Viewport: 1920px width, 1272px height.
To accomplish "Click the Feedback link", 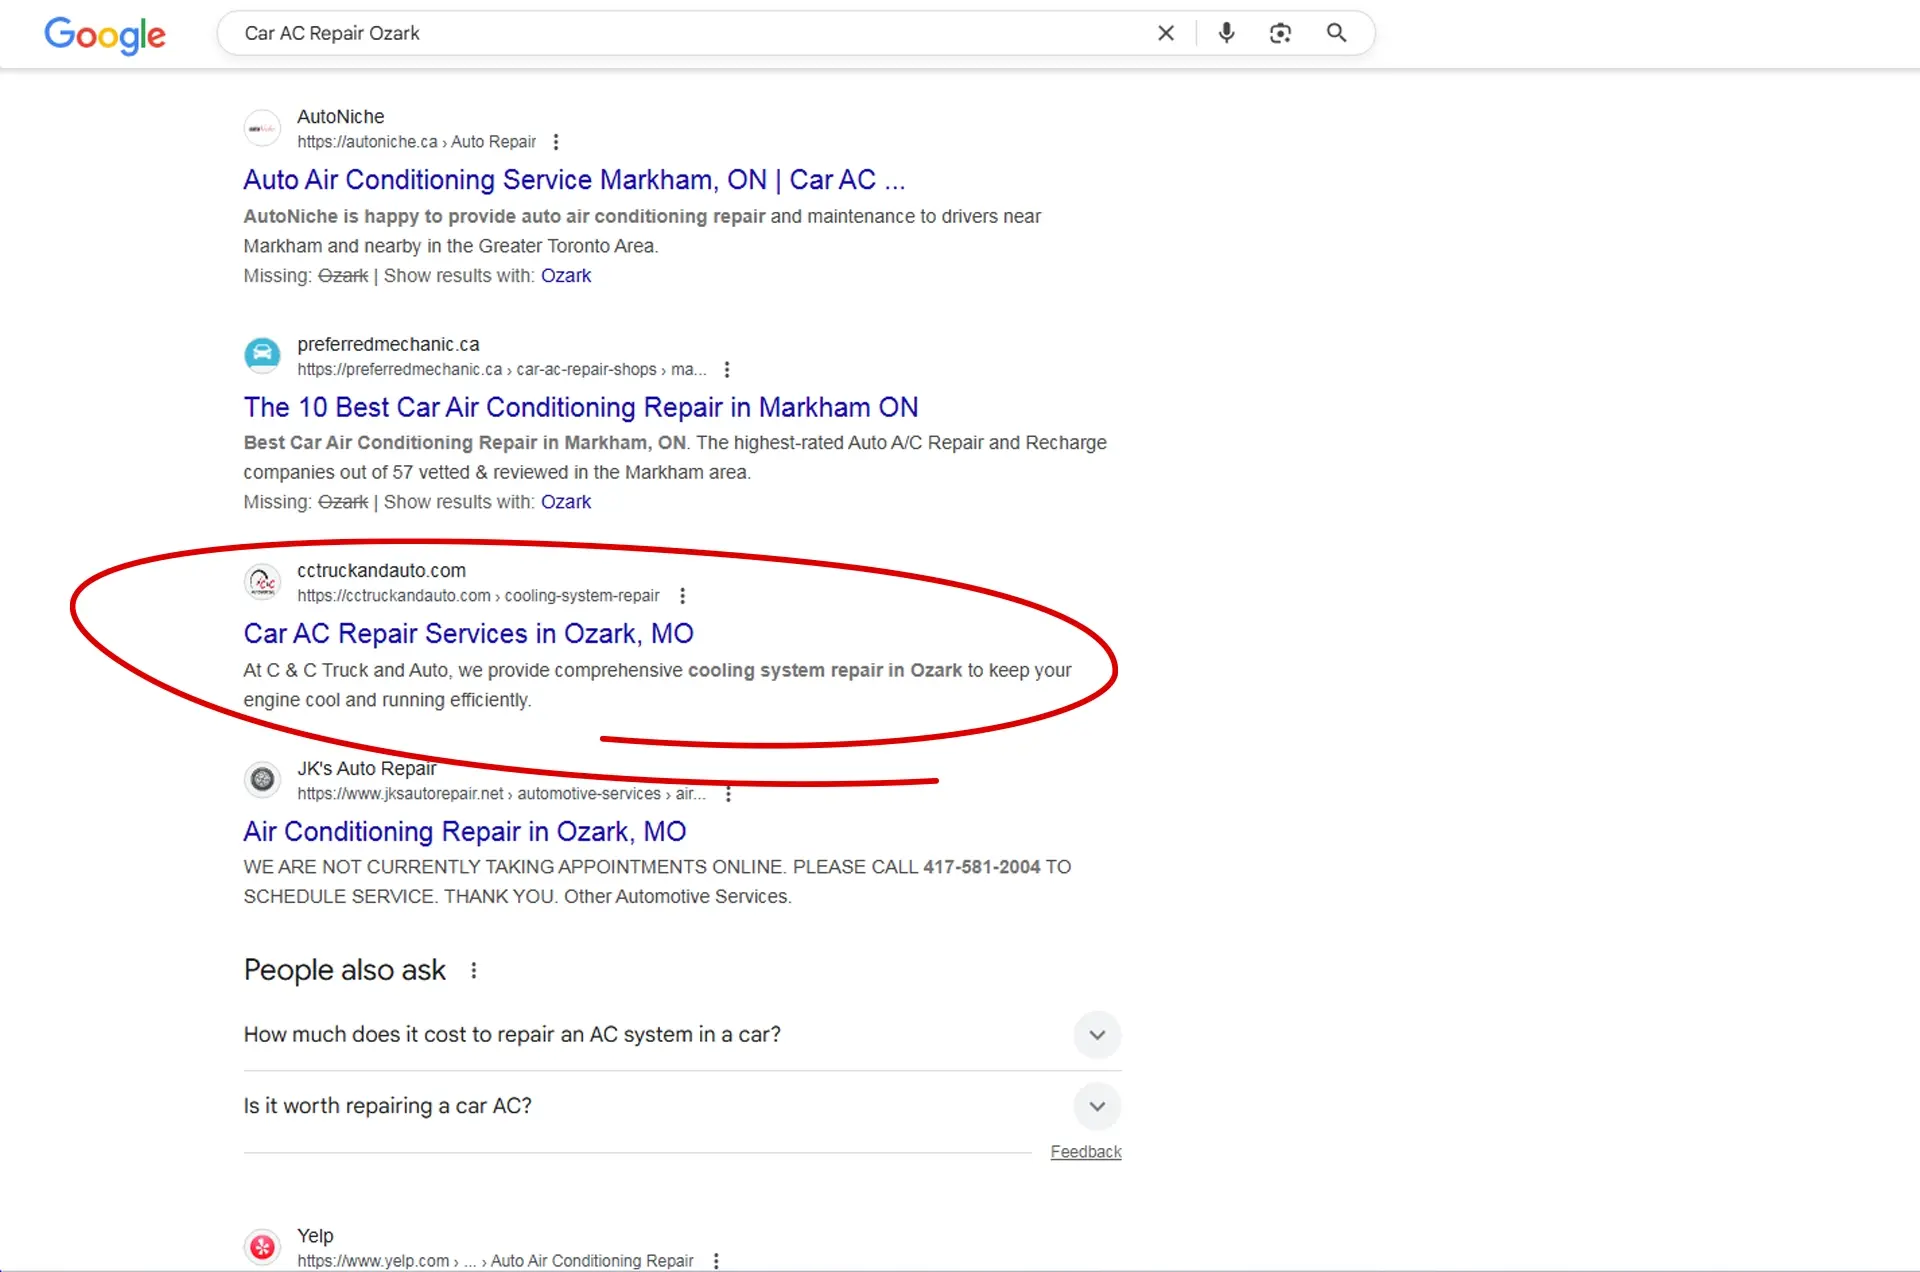I will [x=1086, y=1152].
